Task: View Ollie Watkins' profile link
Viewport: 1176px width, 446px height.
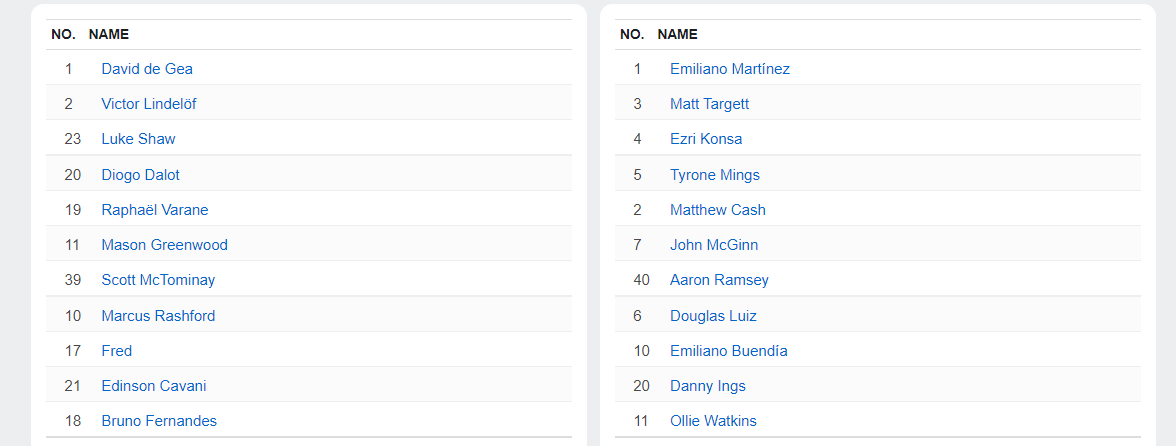Action: [713, 421]
